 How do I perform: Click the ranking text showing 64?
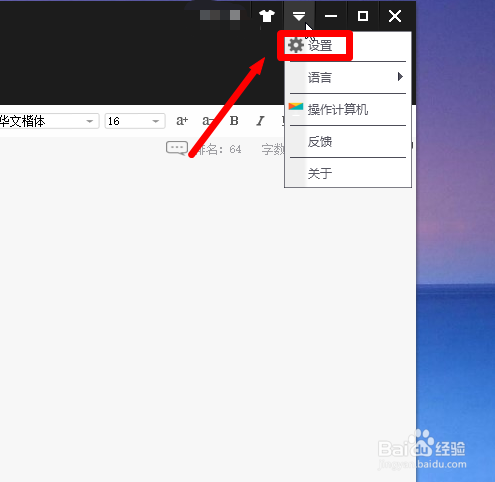click(219, 149)
